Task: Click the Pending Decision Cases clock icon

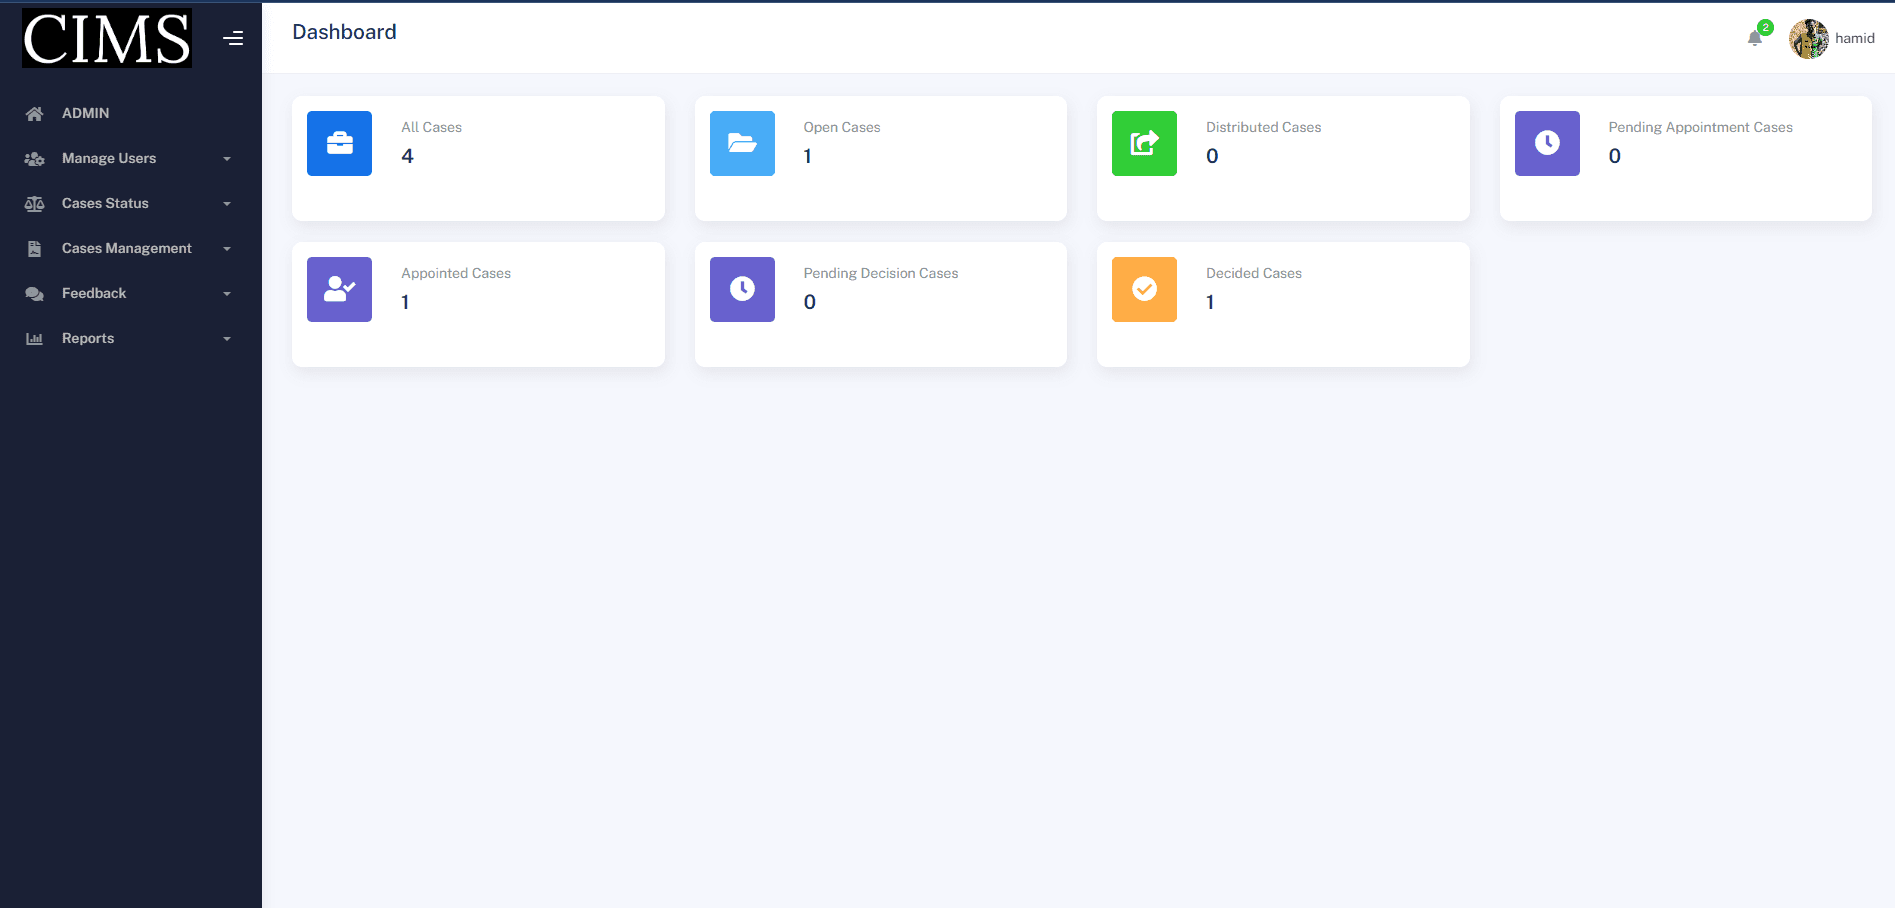Action: point(742,289)
